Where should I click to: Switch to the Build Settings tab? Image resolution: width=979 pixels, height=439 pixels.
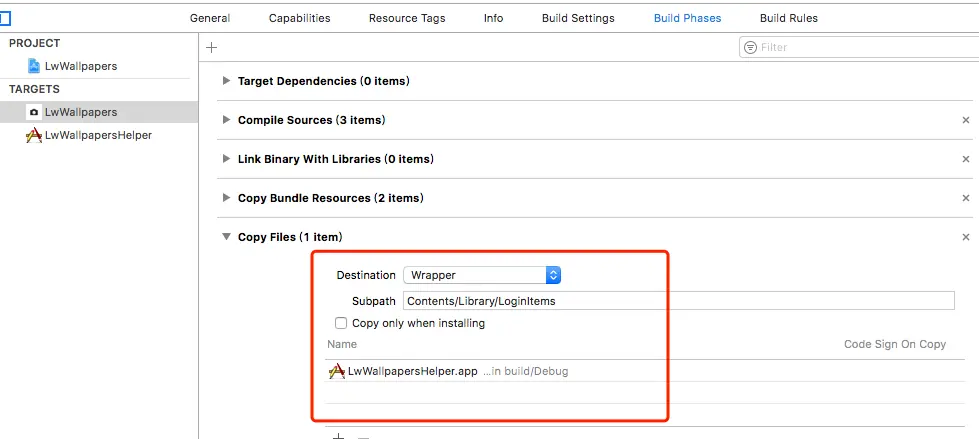point(578,18)
